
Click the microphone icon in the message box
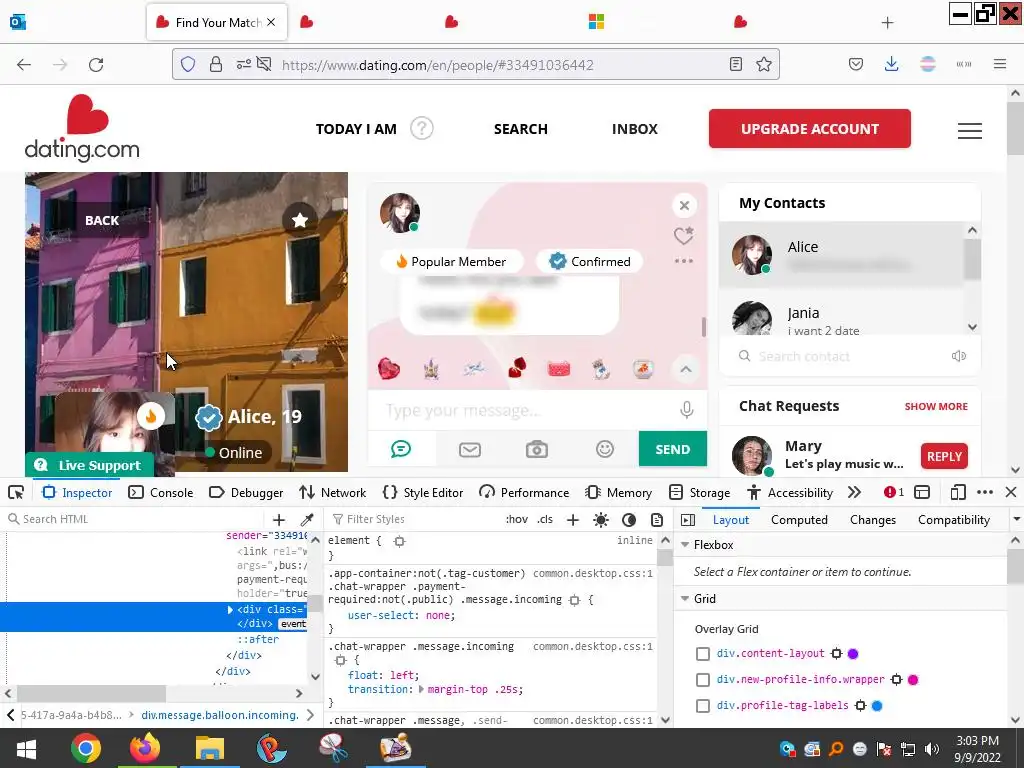click(686, 410)
